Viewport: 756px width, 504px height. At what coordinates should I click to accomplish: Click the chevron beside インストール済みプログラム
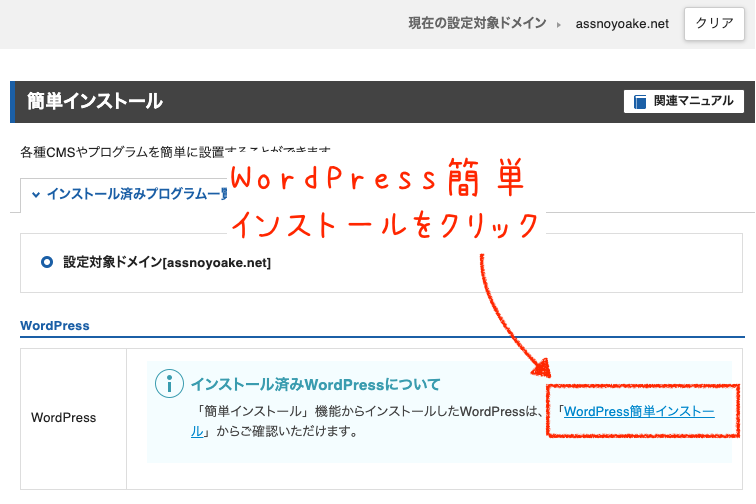pyautogui.click(x=36, y=195)
